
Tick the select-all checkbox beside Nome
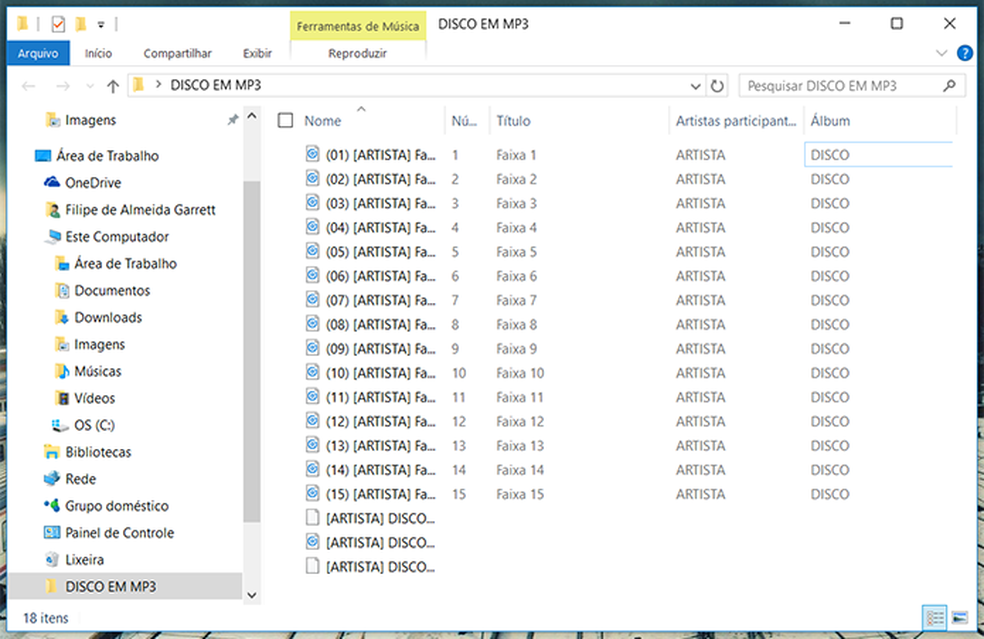[x=286, y=121]
